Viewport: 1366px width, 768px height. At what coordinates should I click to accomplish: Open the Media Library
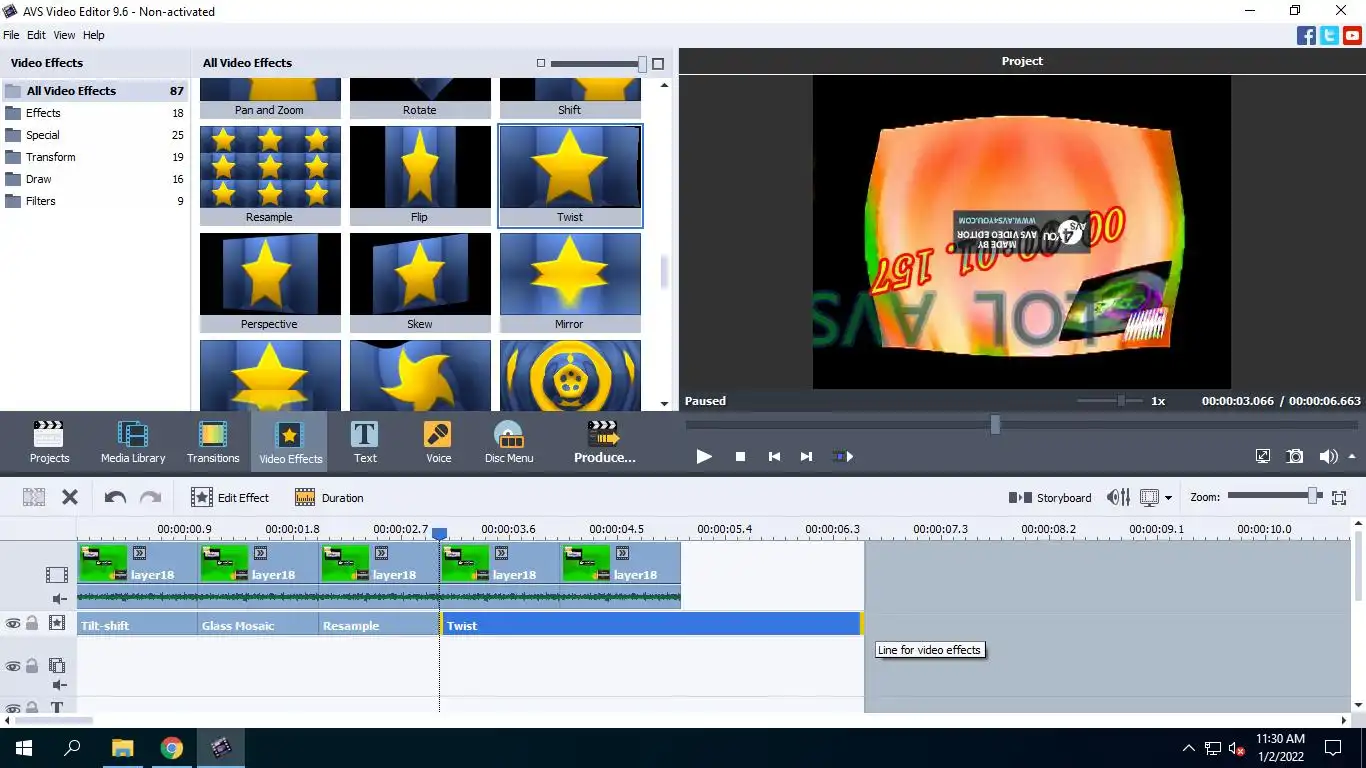(x=133, y=443)
